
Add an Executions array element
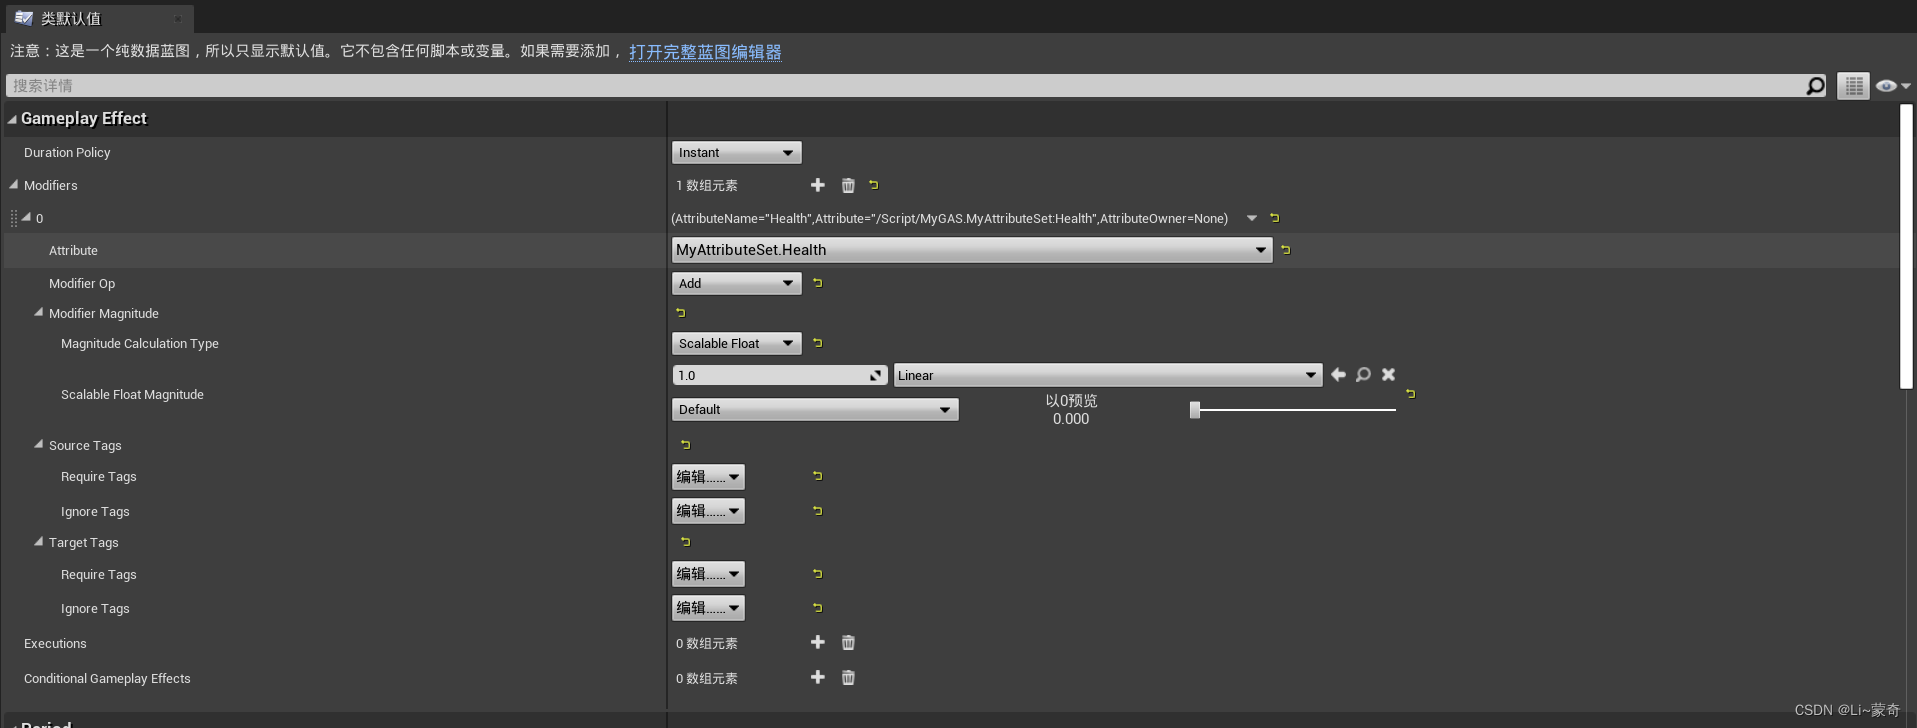point(817,642)
